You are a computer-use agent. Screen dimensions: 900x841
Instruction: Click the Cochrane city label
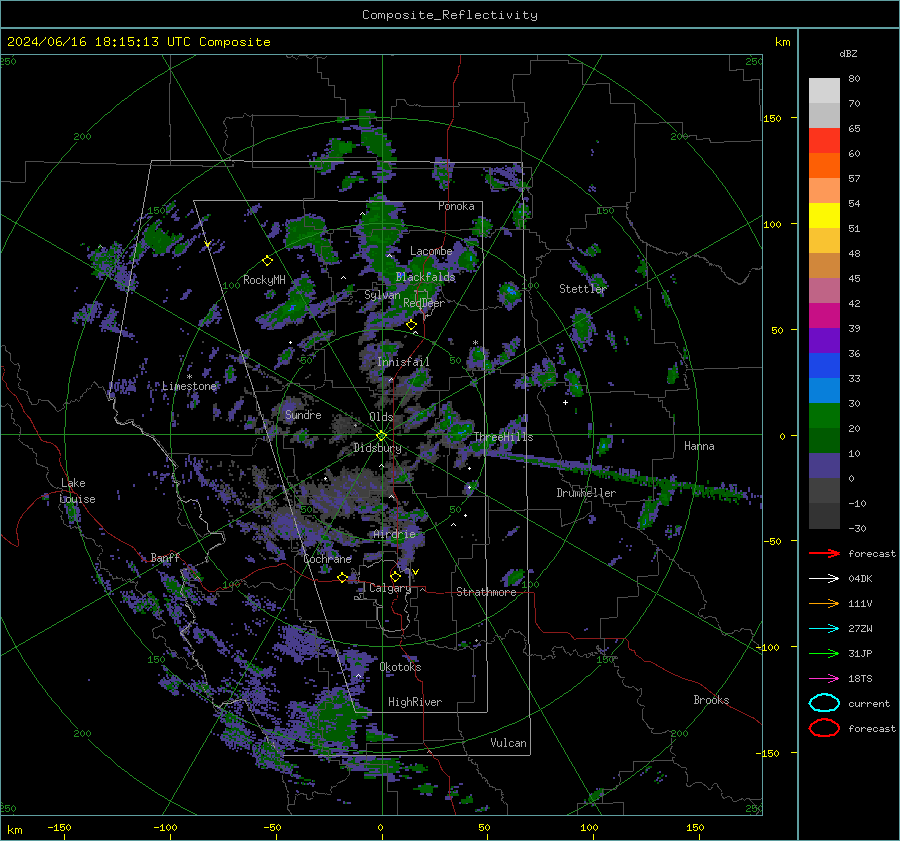pyautogui.click(x=327, y=559)
